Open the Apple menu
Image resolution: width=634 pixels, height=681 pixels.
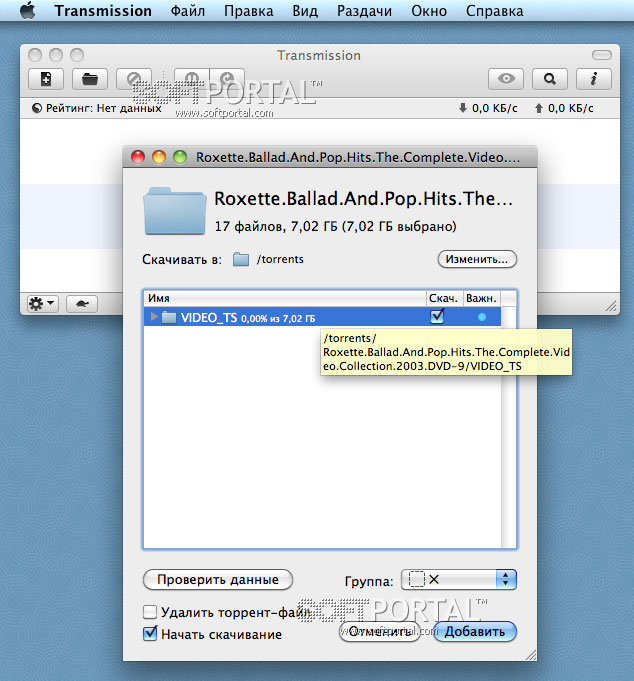pos(28,10)
